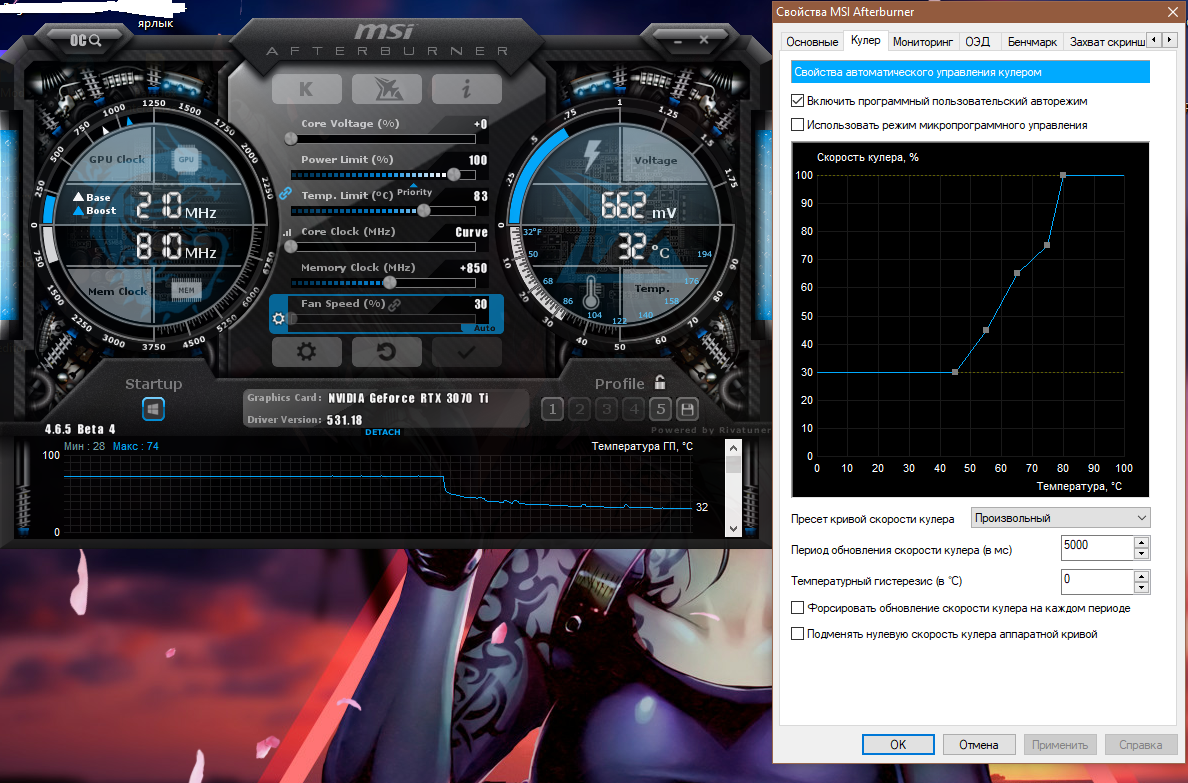
Task: Click the MSI dragon logo button
Action: [x=387, y=89]
